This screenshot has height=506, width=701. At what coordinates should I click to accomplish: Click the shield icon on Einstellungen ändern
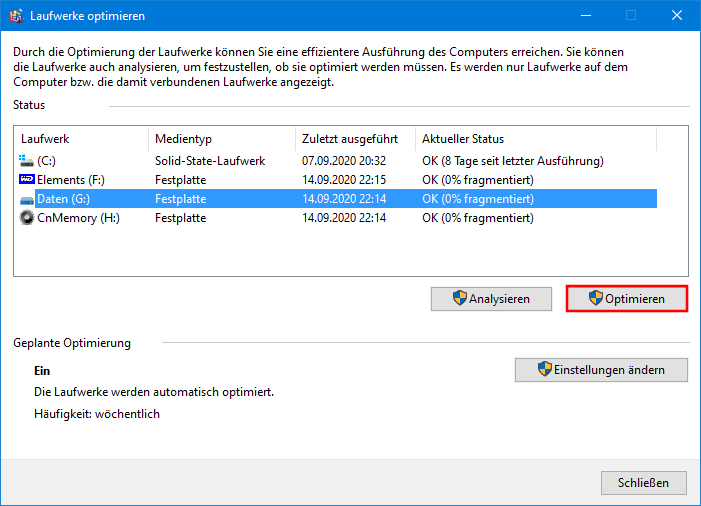(x=545, y=369)
